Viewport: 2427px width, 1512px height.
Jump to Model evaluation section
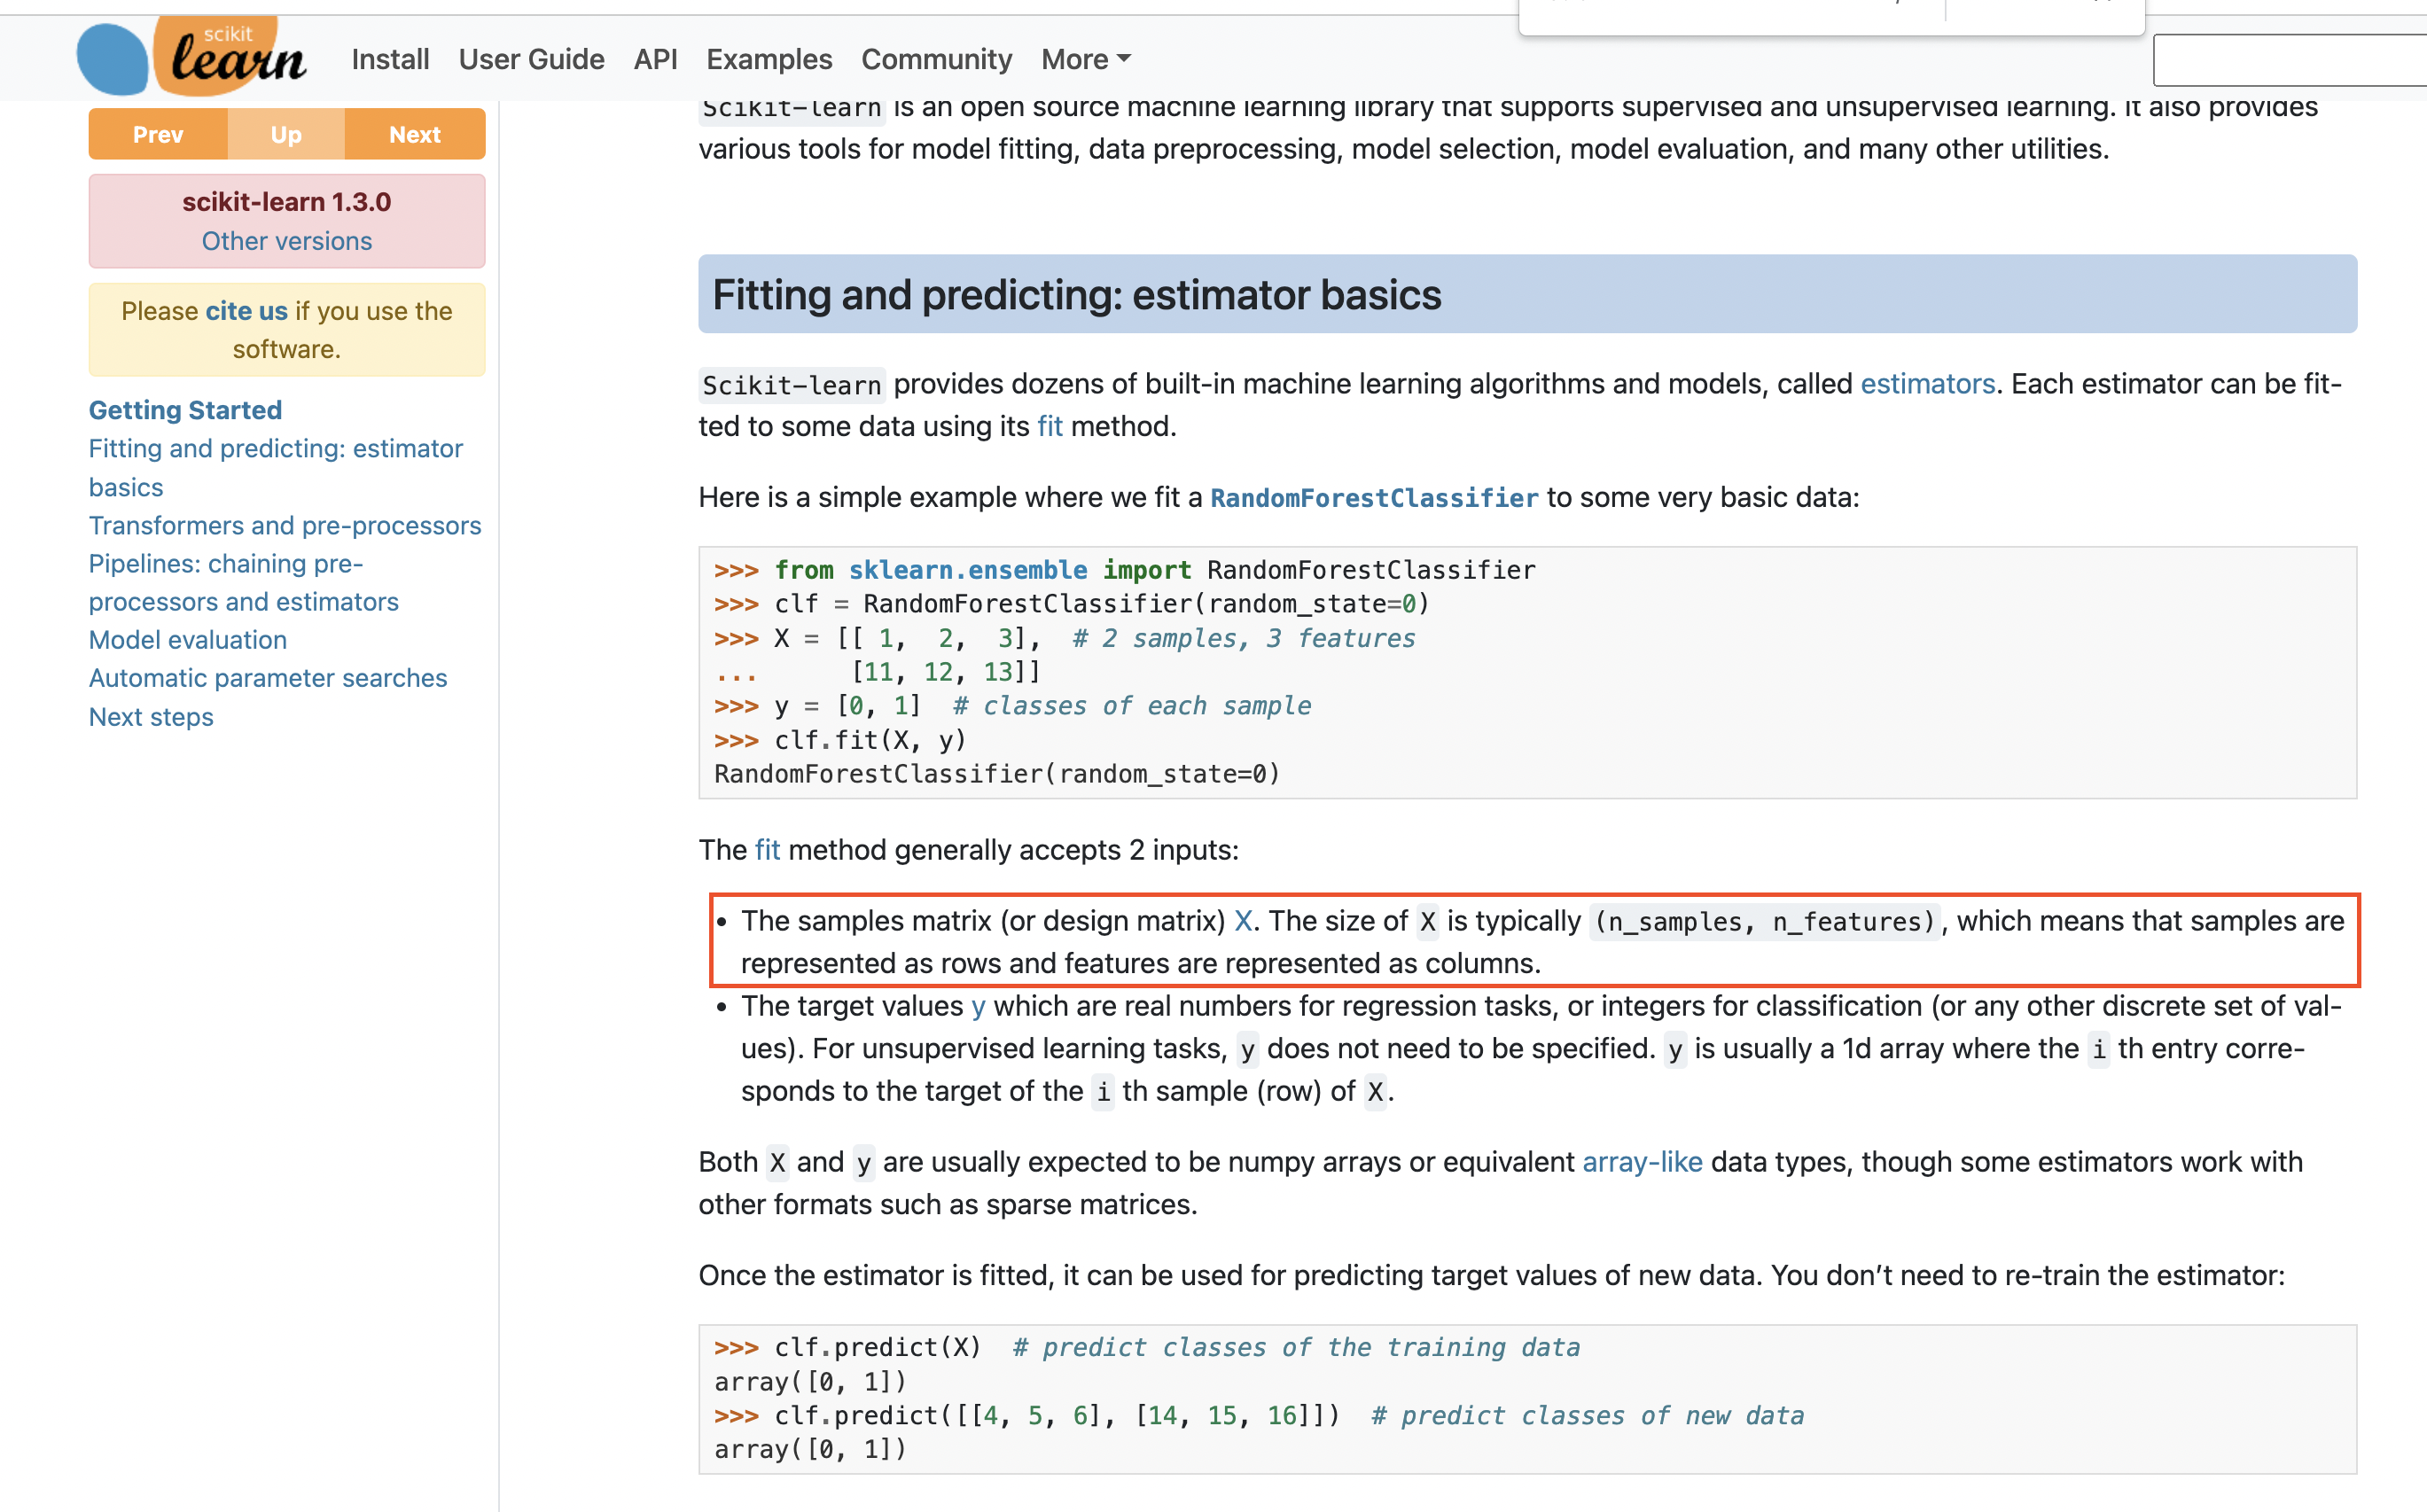(187, 640)
